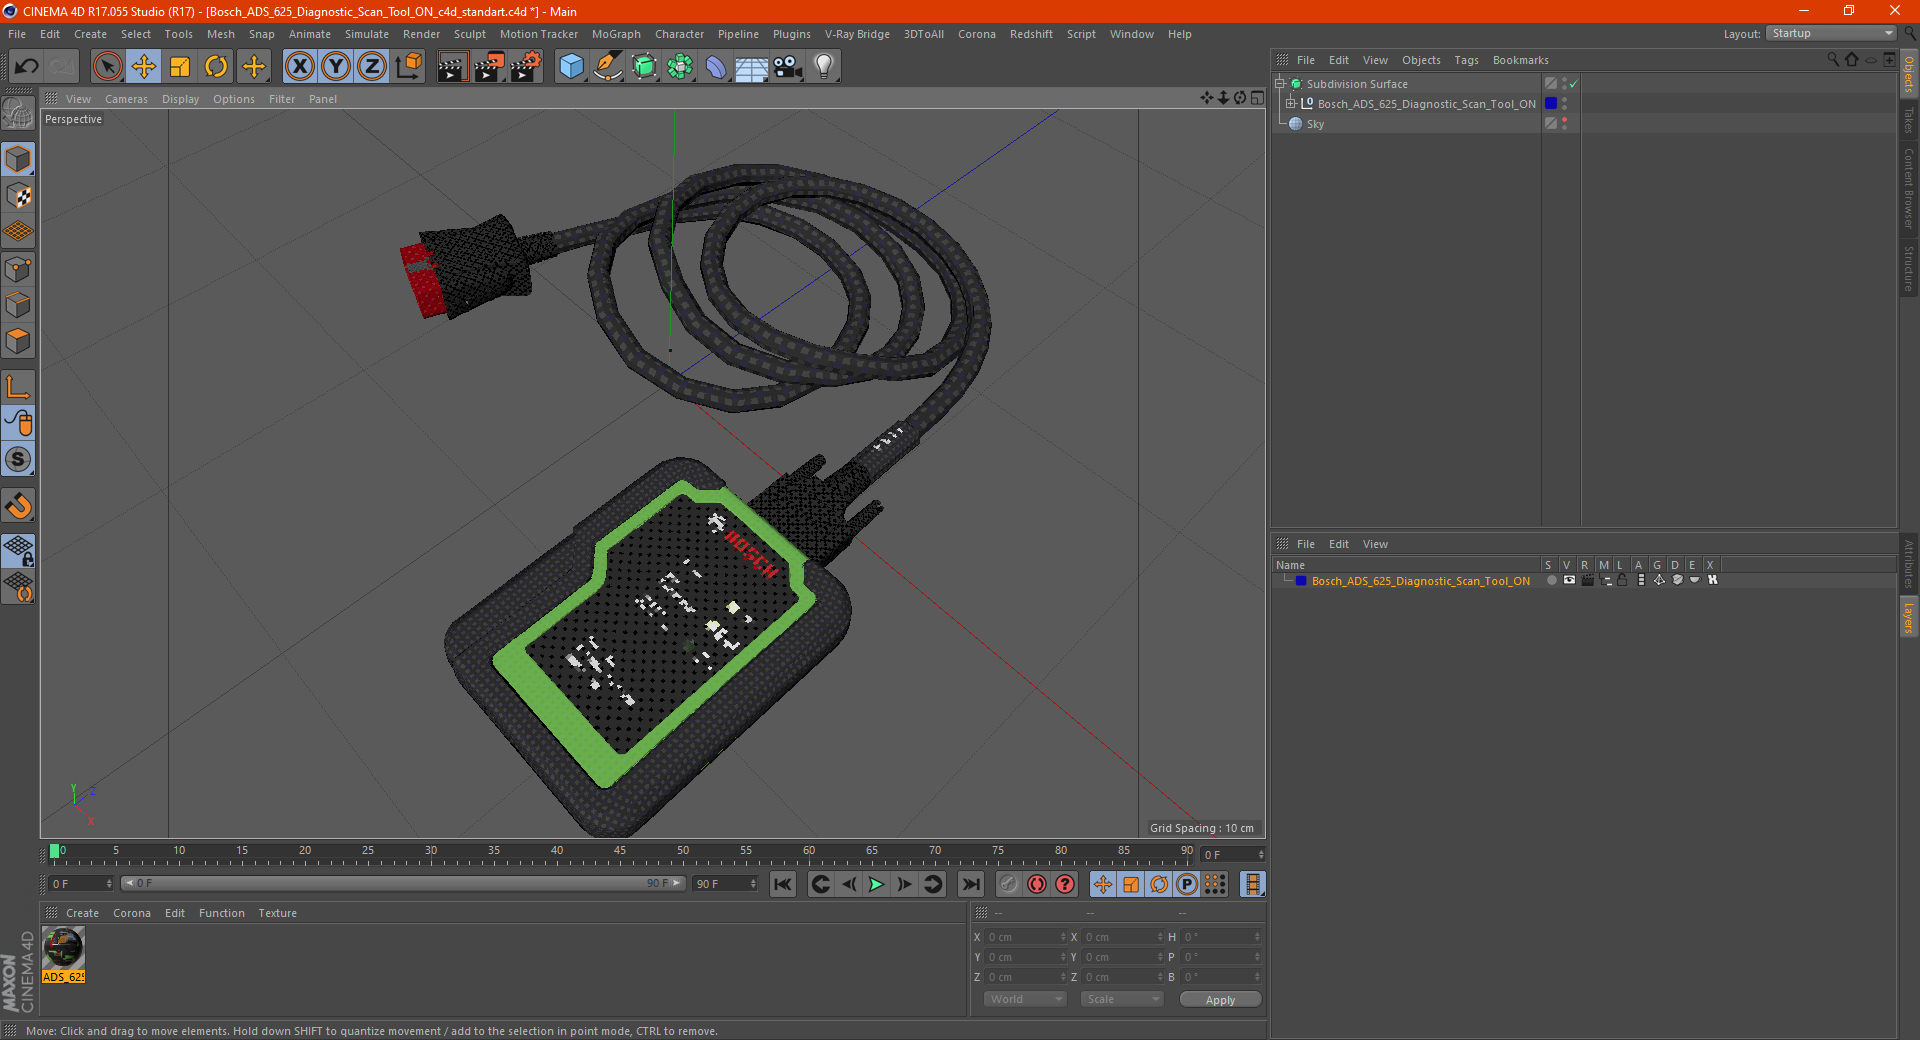Add a Floor environment object
The width and height of the screenshot is (1920, 1040).
point(752,67)
